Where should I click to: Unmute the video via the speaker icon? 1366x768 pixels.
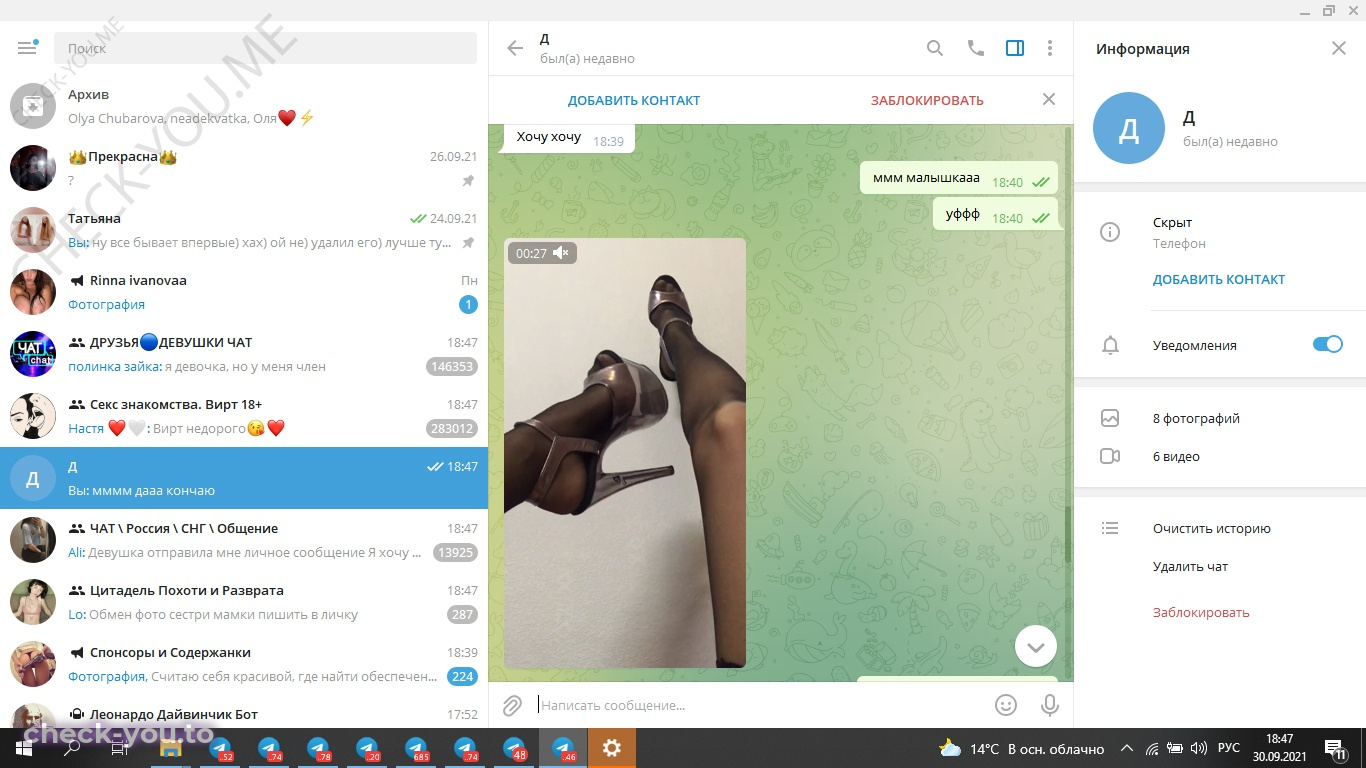click(x=561, y=253)
